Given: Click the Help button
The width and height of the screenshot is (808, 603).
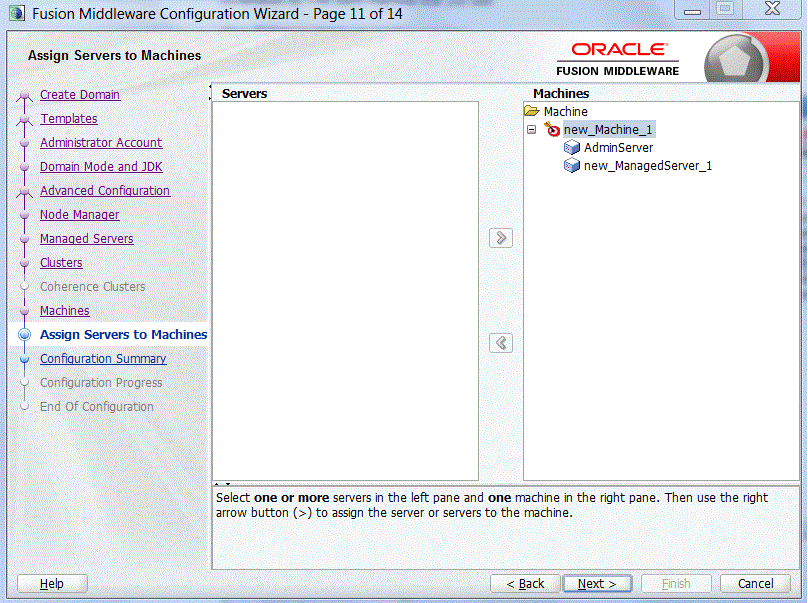Looking at the screenshot, I should click(x=52, y=584).
